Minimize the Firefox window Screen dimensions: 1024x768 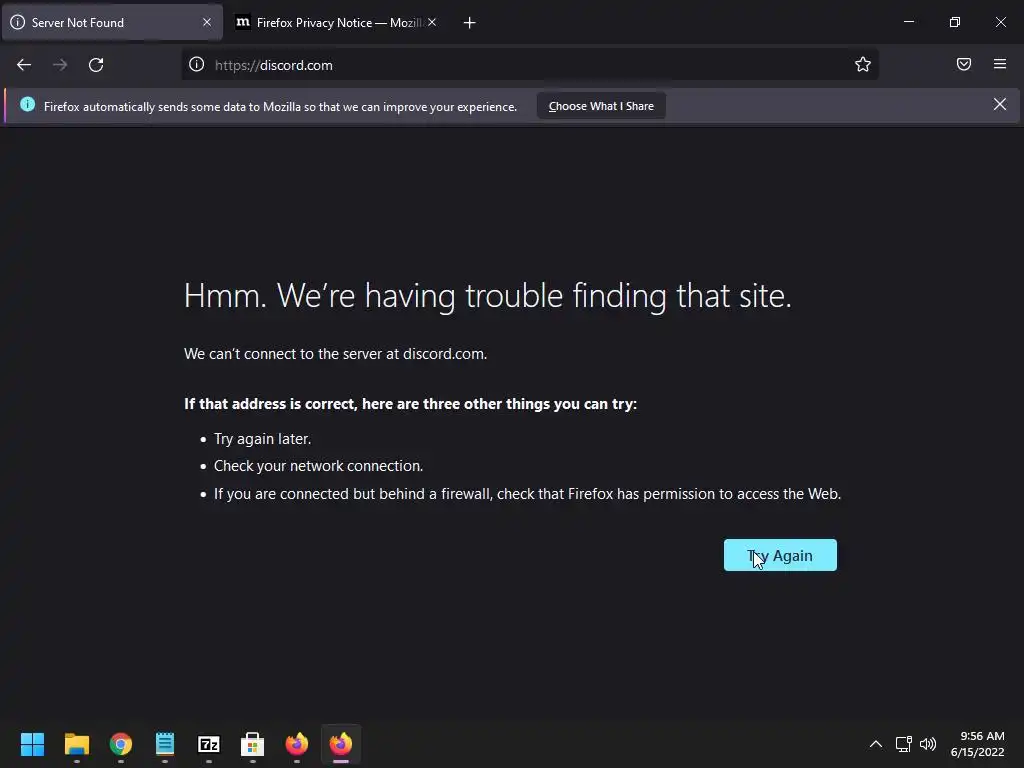tap(908, 22)
